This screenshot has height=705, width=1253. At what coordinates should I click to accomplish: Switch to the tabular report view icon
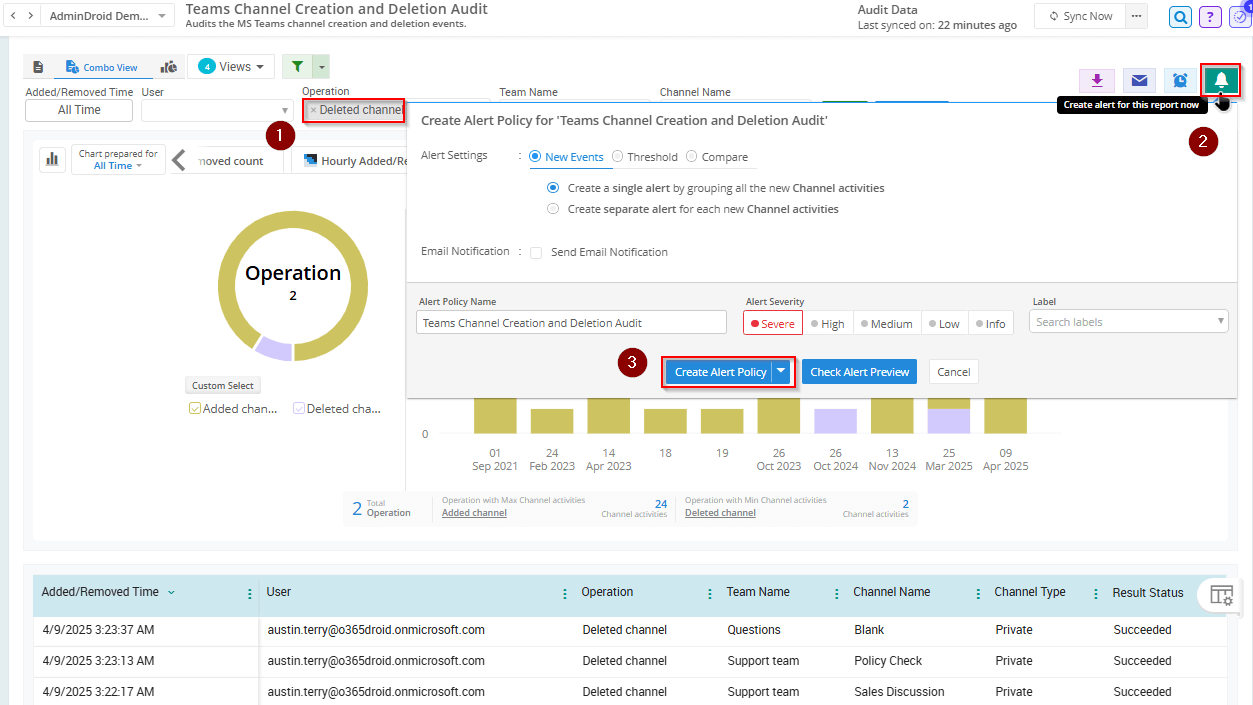[x=38, y=66]
